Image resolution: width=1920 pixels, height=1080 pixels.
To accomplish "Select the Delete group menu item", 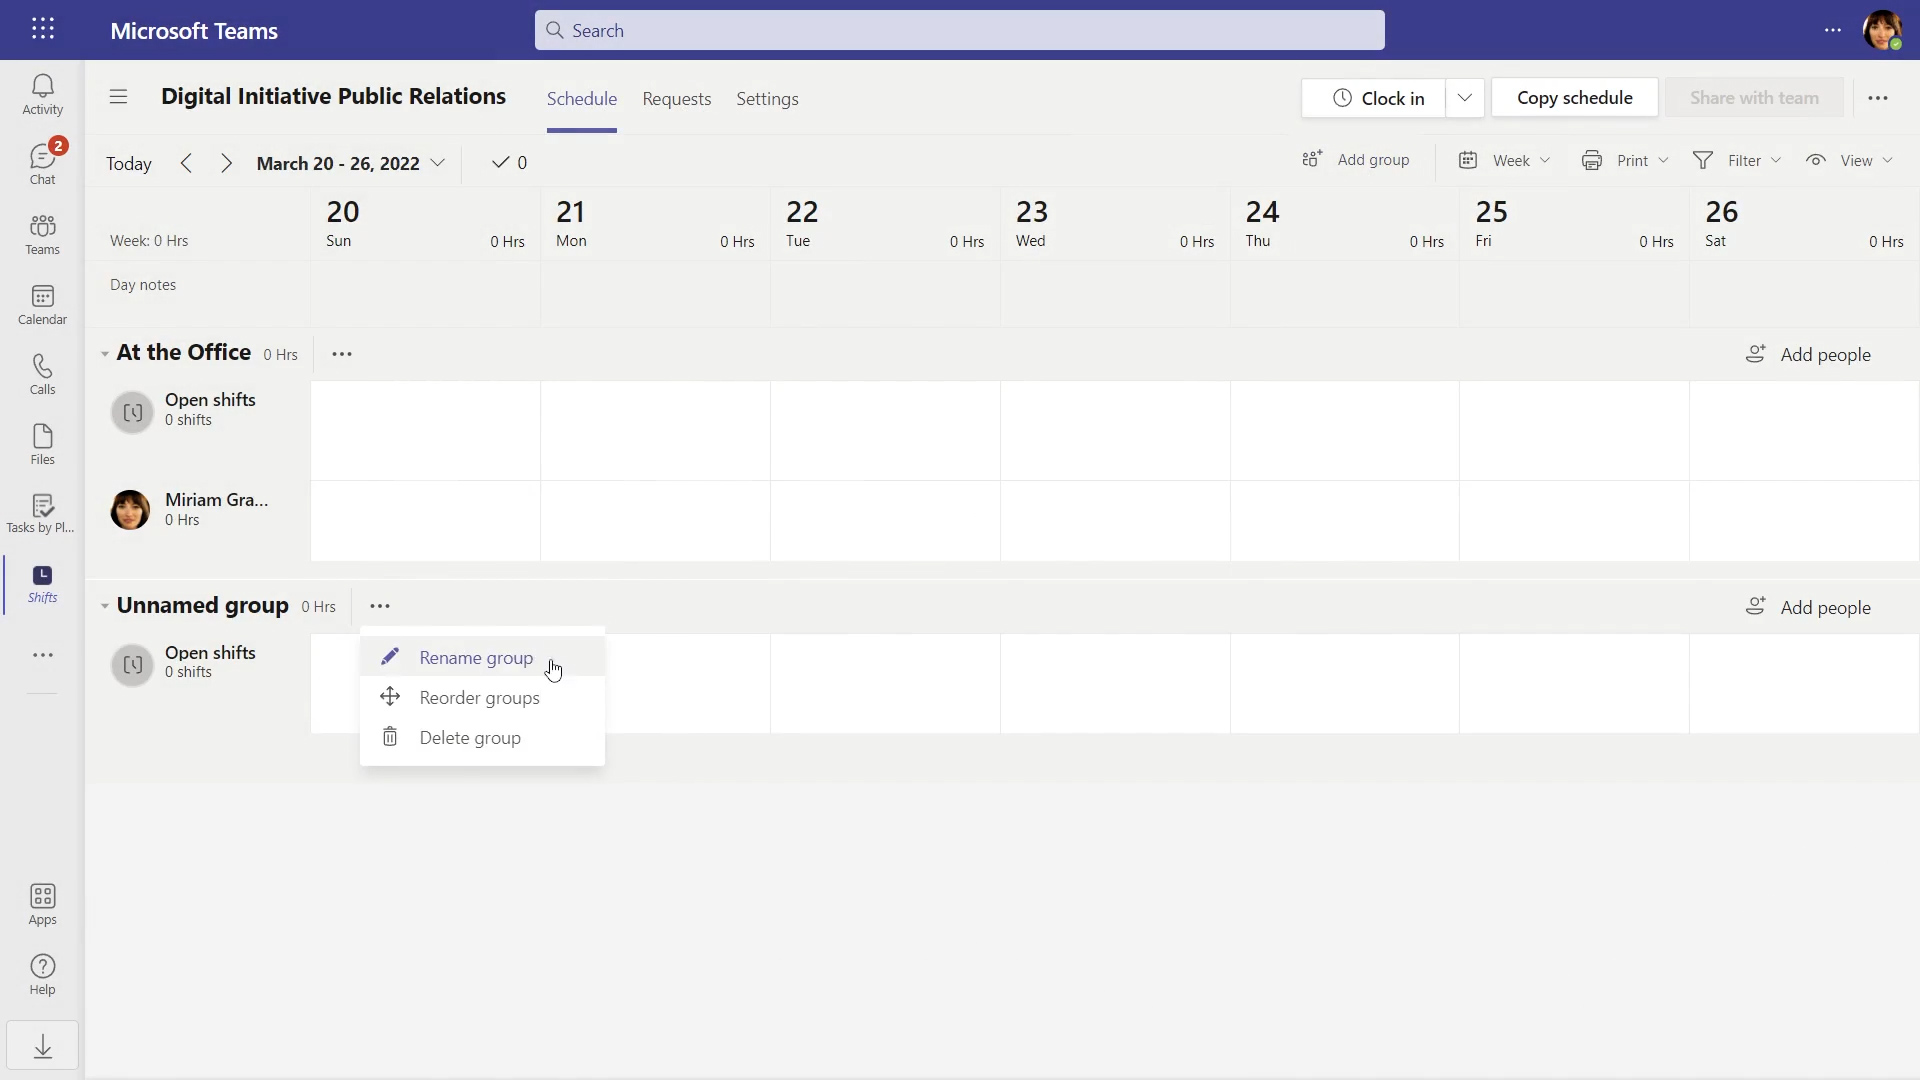I will [x=469, y=736].
